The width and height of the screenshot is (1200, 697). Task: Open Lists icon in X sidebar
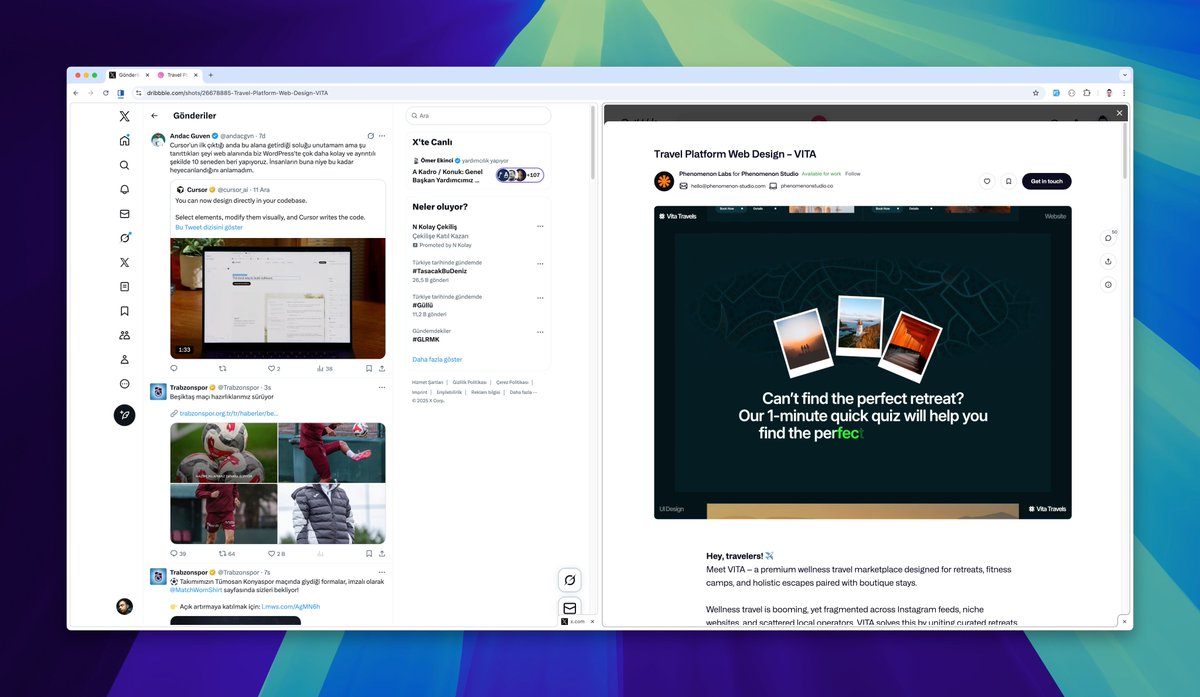(x=124, y=287)
